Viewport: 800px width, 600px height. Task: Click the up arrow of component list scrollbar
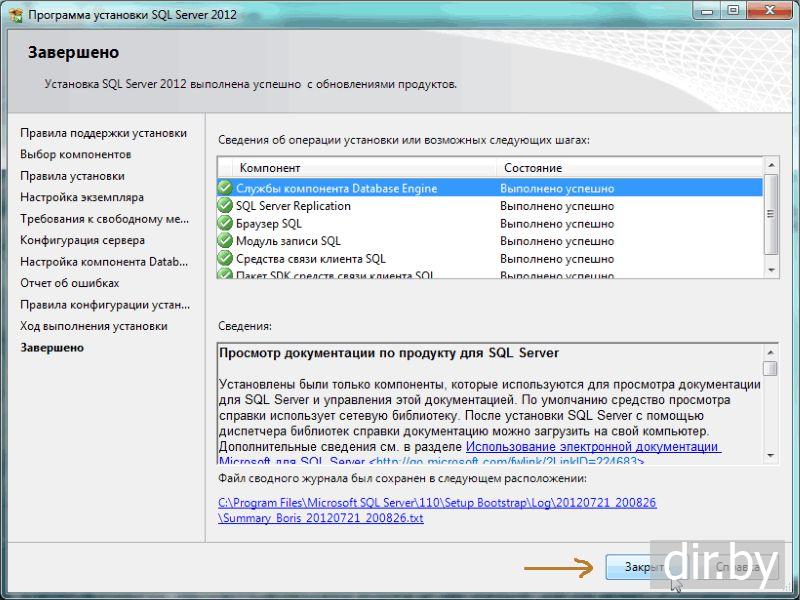pos(771,165)
